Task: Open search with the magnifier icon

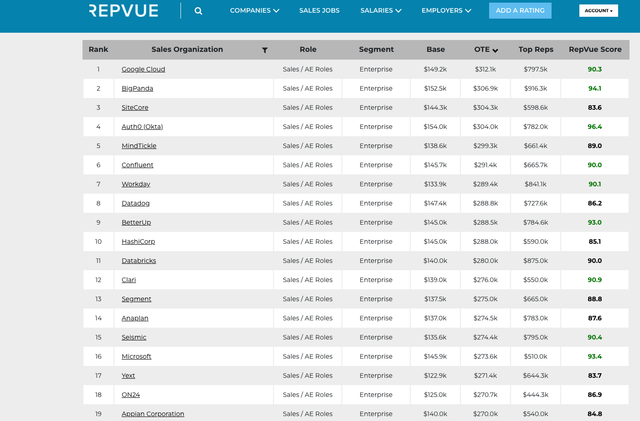Action: click(x=198, y=11)
